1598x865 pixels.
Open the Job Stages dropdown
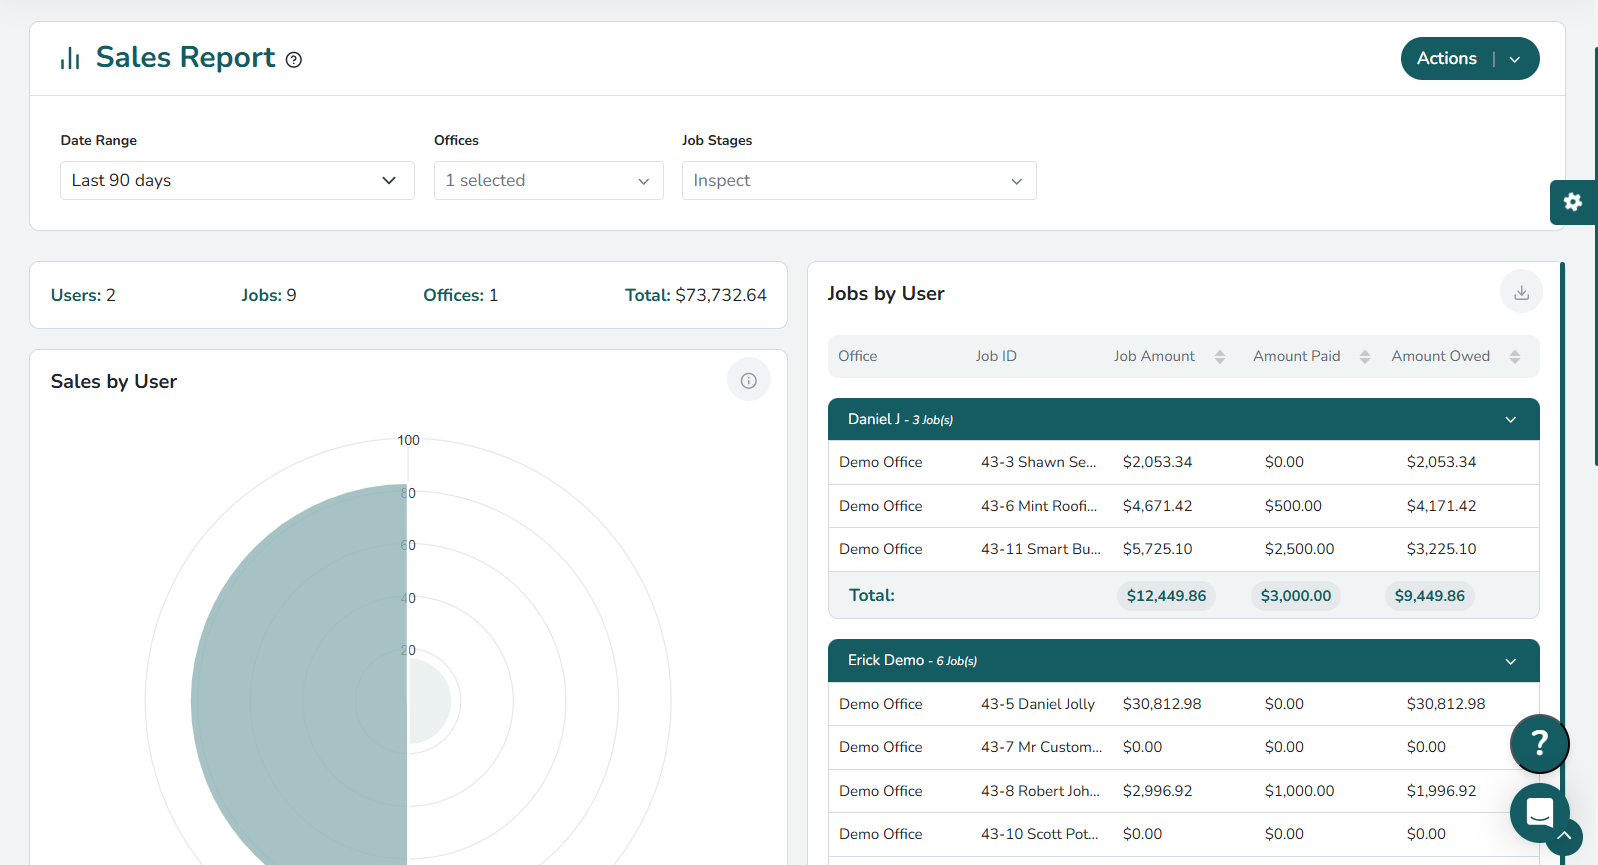point(858,181)
